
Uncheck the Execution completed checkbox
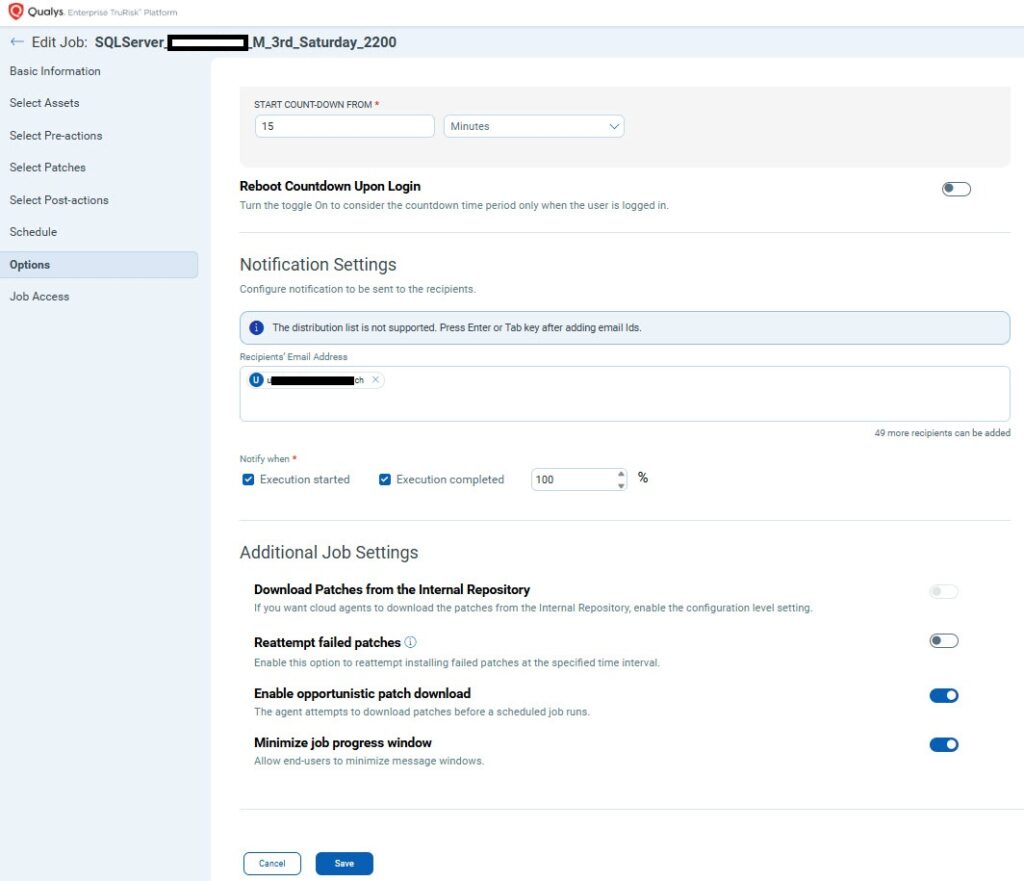point(385,480)
